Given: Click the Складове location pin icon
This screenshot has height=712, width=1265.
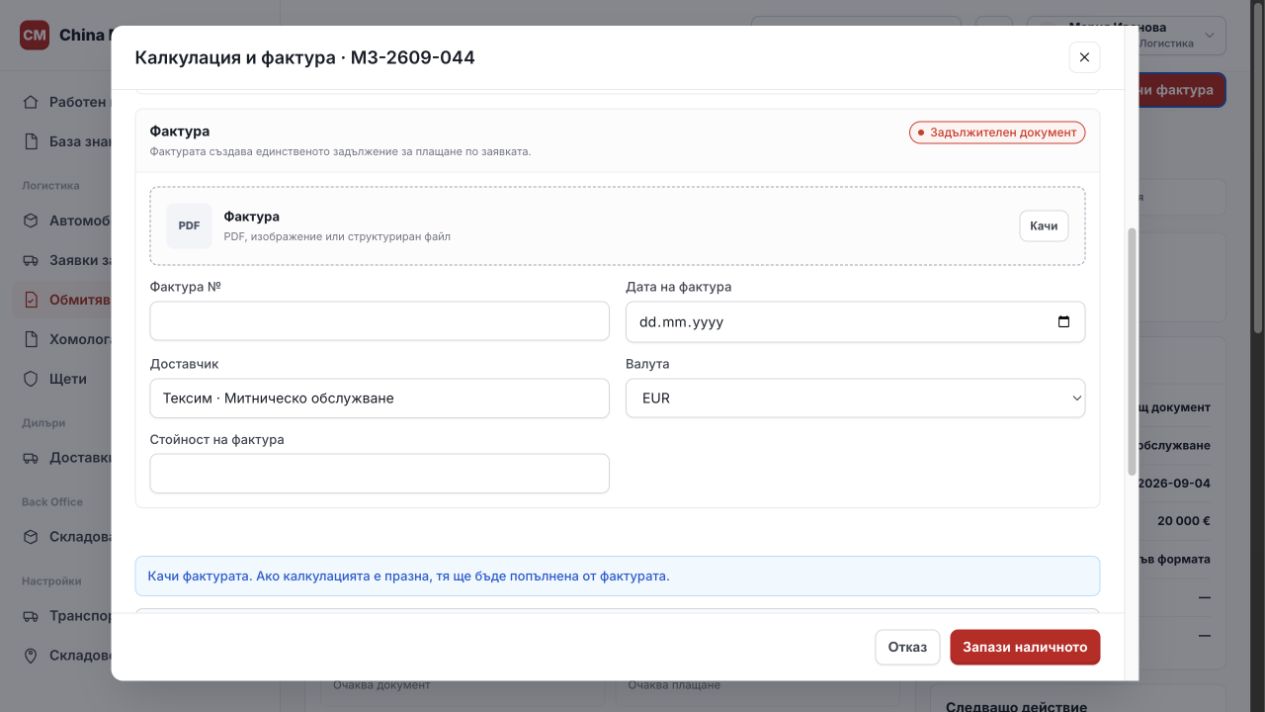Looking at the screenshot, I should pos(31,655).
